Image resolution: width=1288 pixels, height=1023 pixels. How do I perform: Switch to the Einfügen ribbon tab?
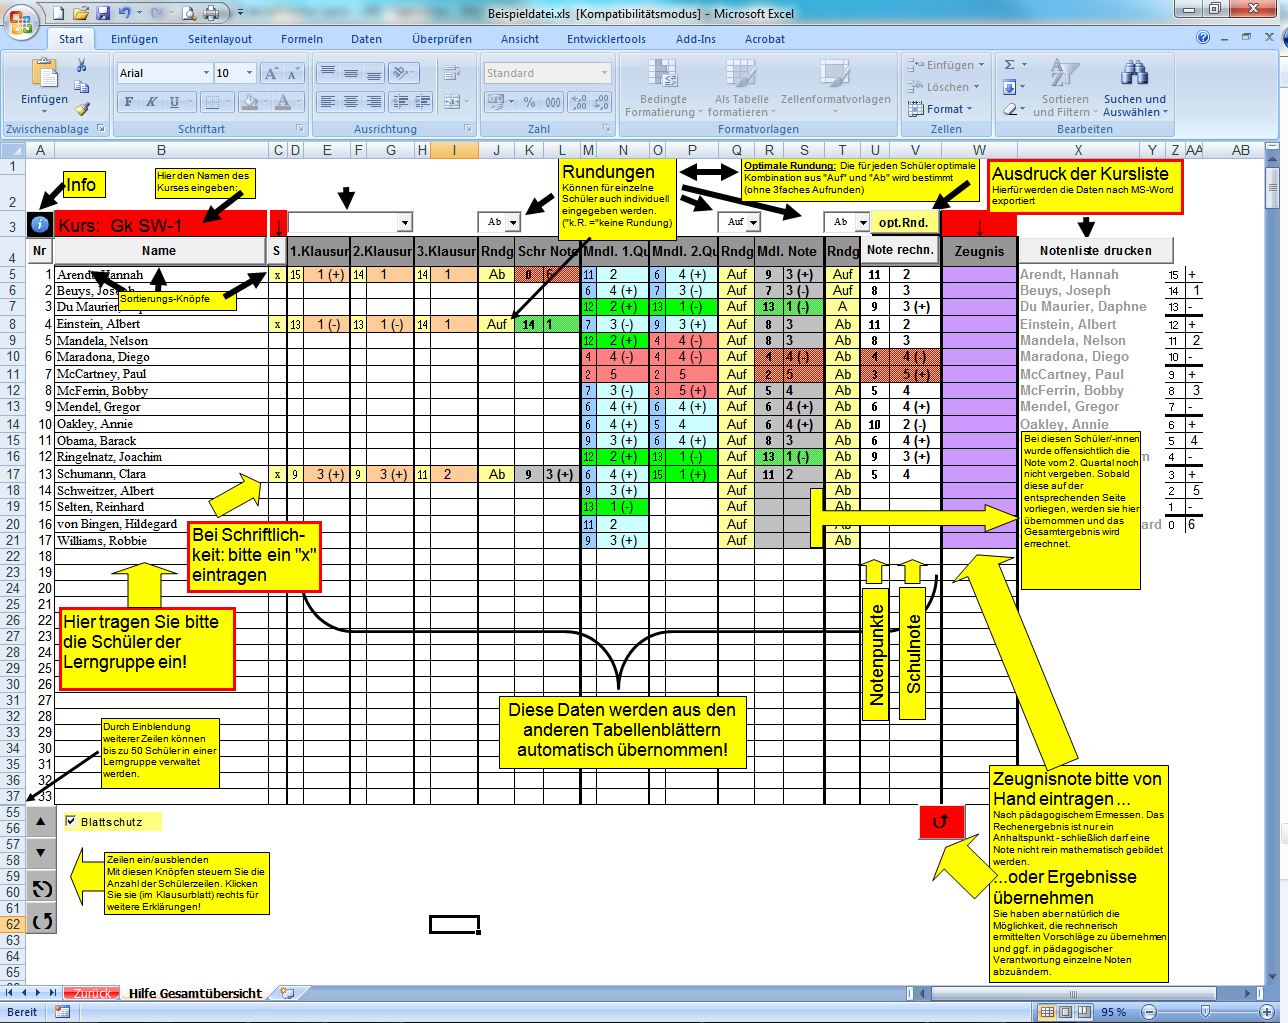point(134,39)
